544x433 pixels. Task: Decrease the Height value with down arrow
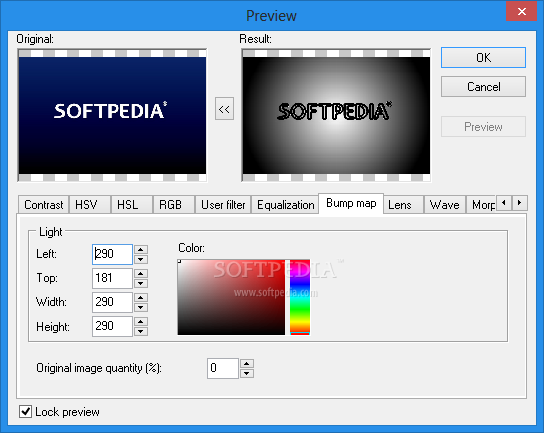click(141, 331)
